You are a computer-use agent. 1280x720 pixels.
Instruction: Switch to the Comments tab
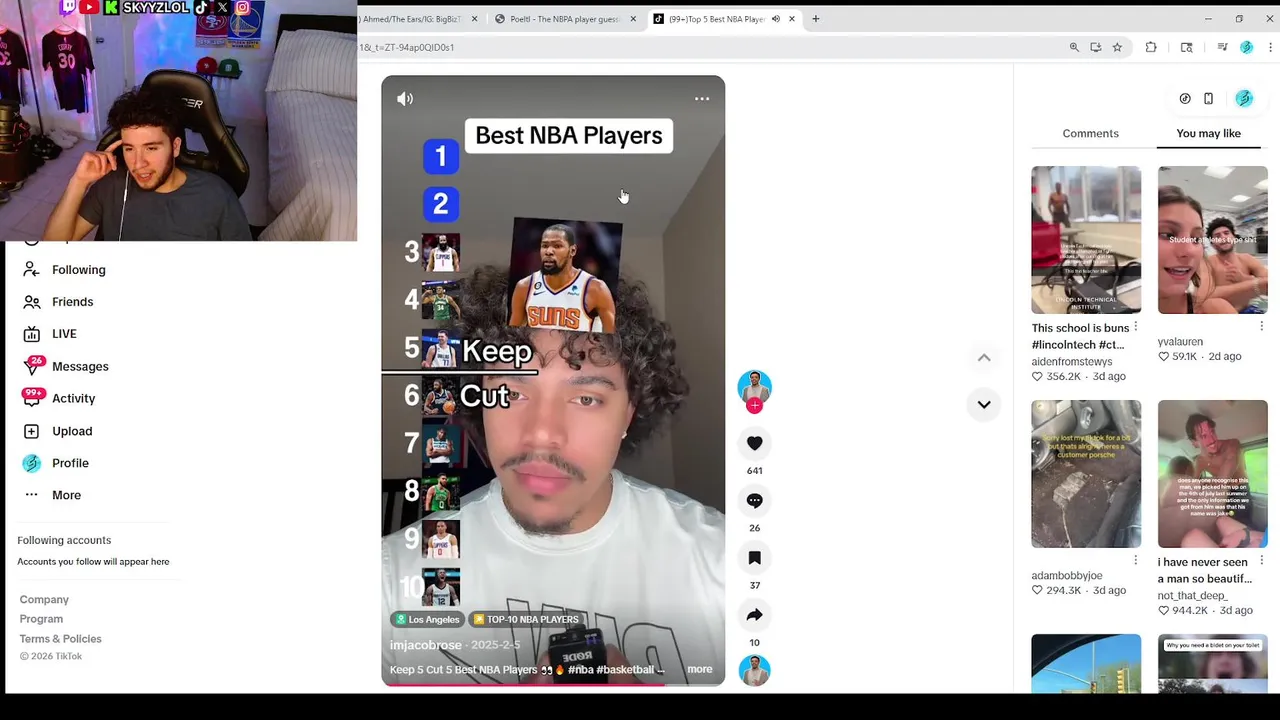[x=1090, y=133]
